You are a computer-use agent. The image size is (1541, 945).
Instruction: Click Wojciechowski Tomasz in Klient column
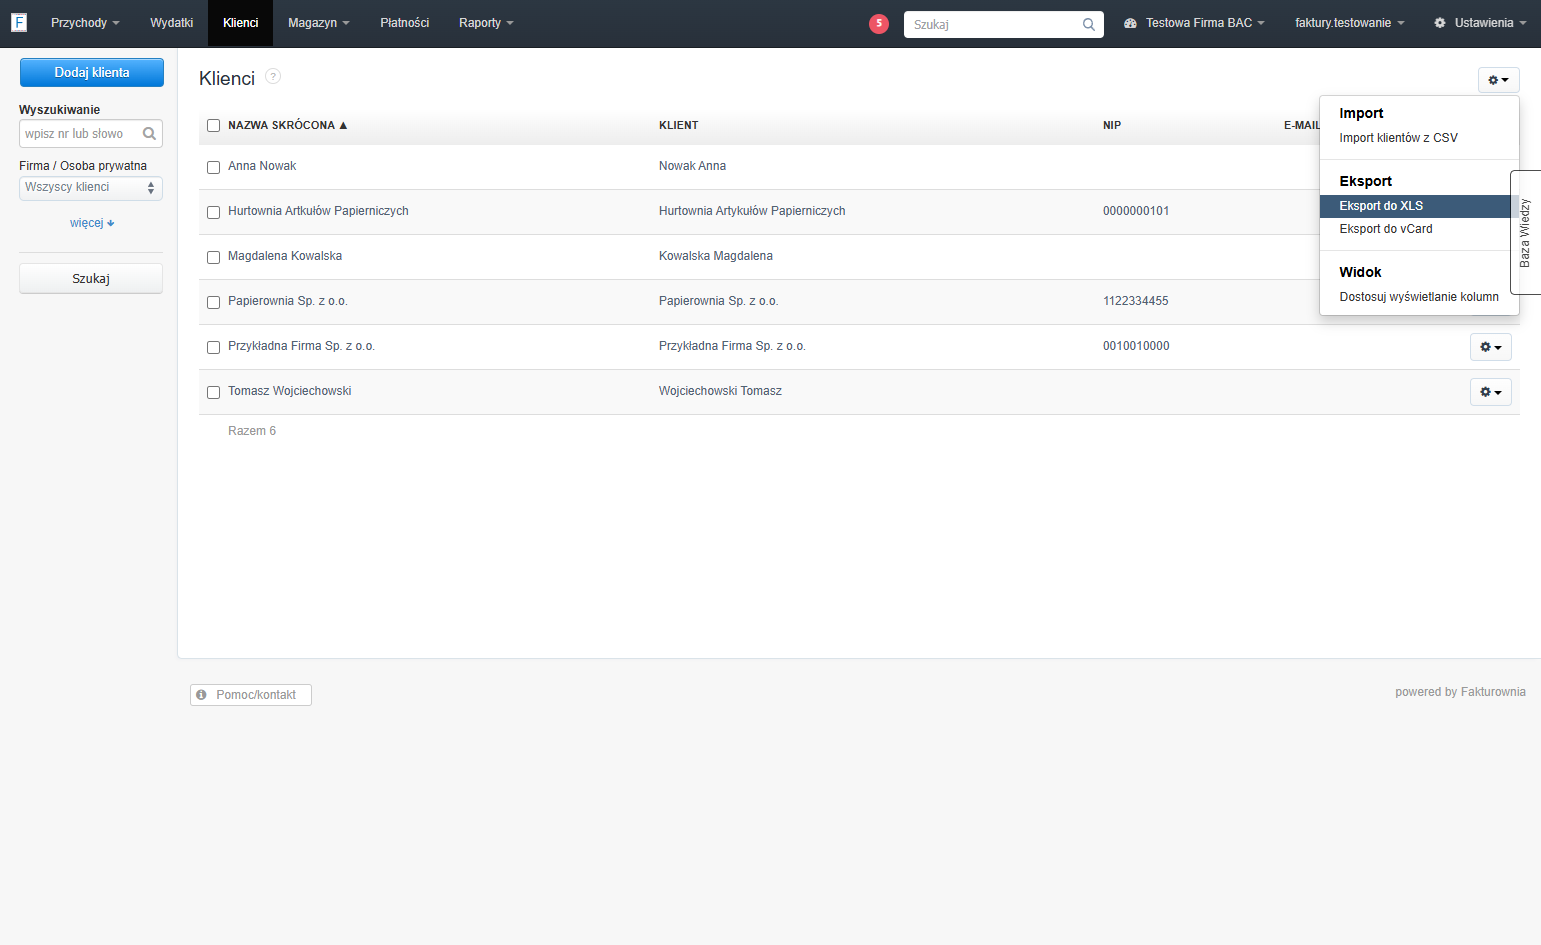tap(720, 391)
